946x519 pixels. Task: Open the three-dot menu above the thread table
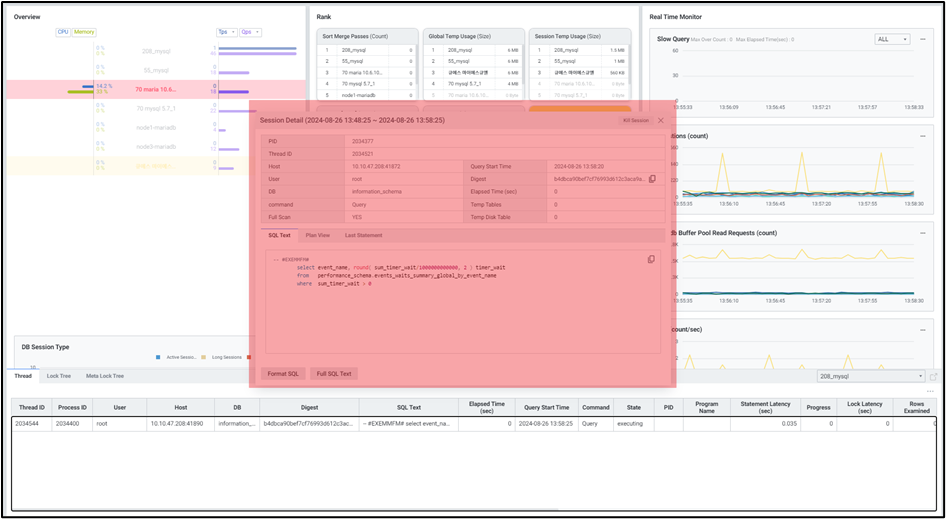point(930,391)
